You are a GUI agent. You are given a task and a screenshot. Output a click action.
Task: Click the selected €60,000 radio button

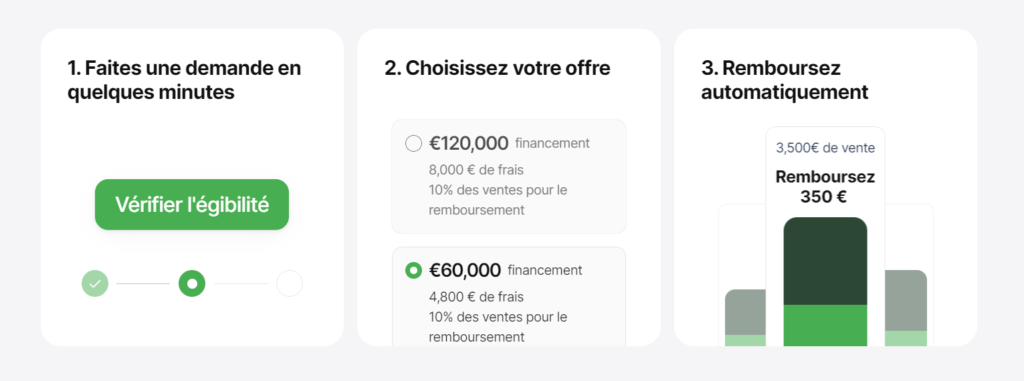(x=413, y=270)
